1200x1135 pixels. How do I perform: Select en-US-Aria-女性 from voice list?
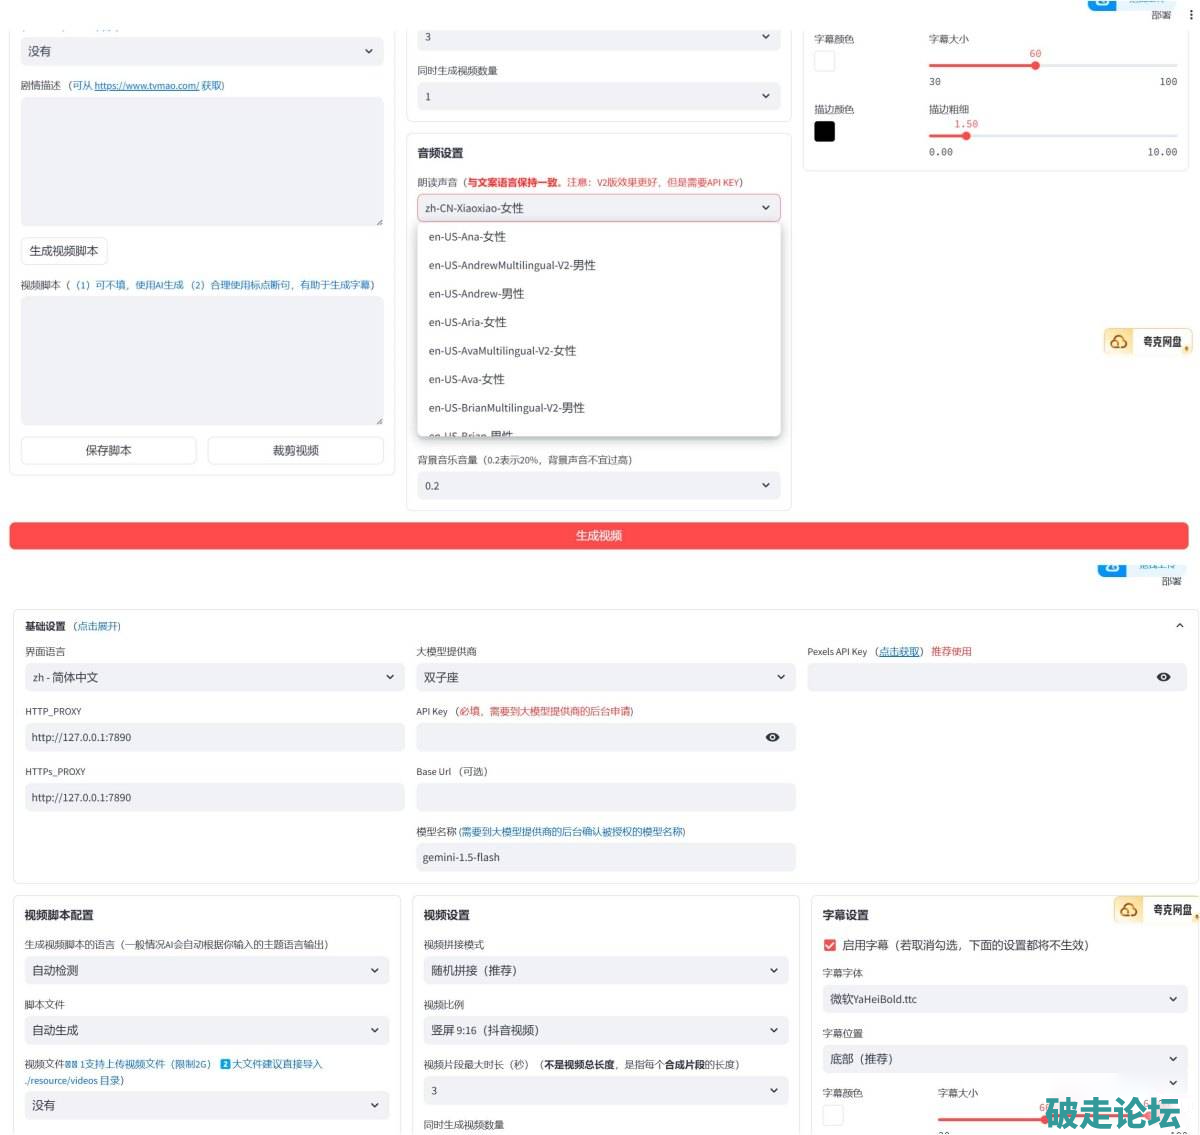point(468,322)
